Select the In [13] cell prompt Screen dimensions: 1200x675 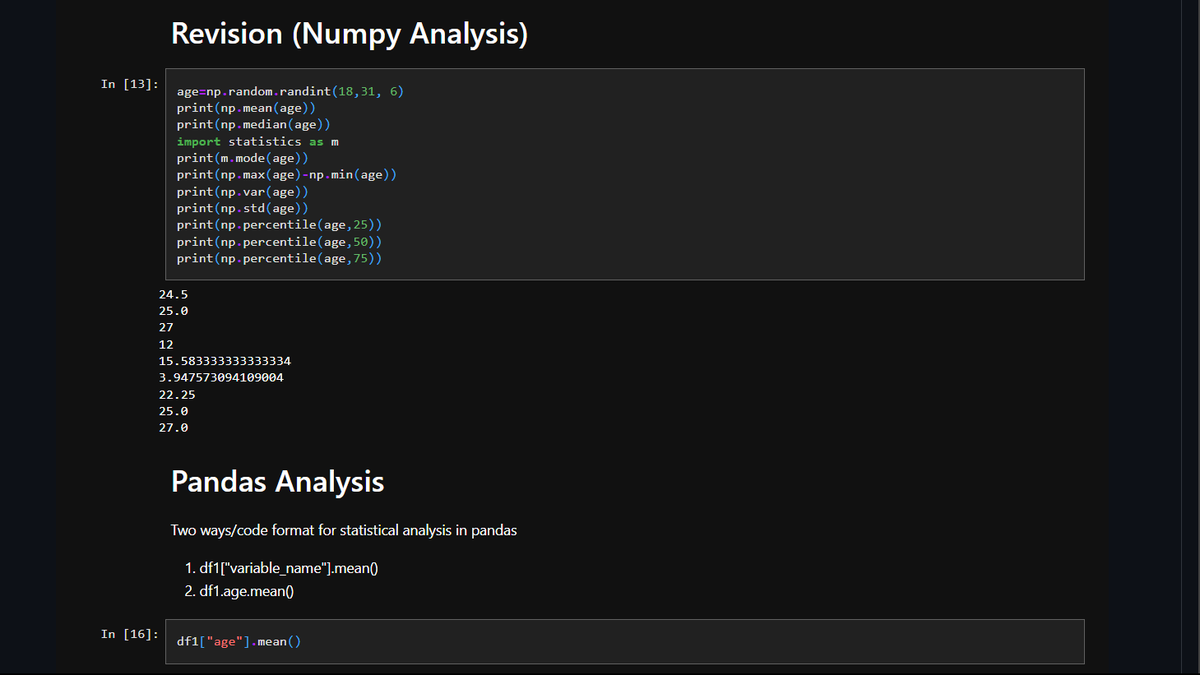pos(129,84)
